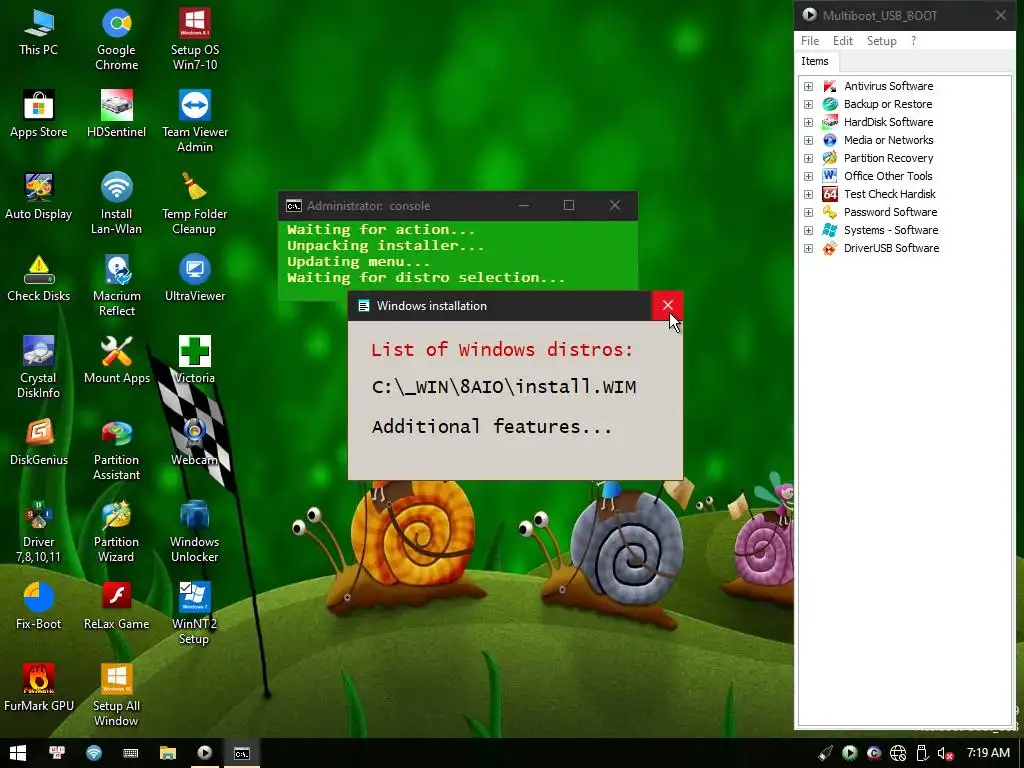Open the ? help menu

pyautogui.click(x=914, y=40)
